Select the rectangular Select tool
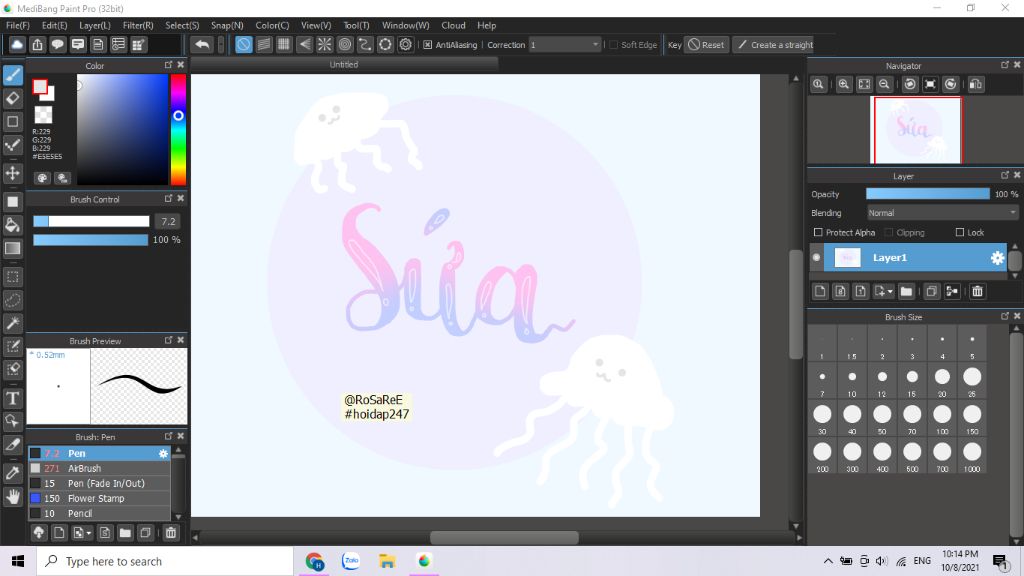 click(12, 277)
